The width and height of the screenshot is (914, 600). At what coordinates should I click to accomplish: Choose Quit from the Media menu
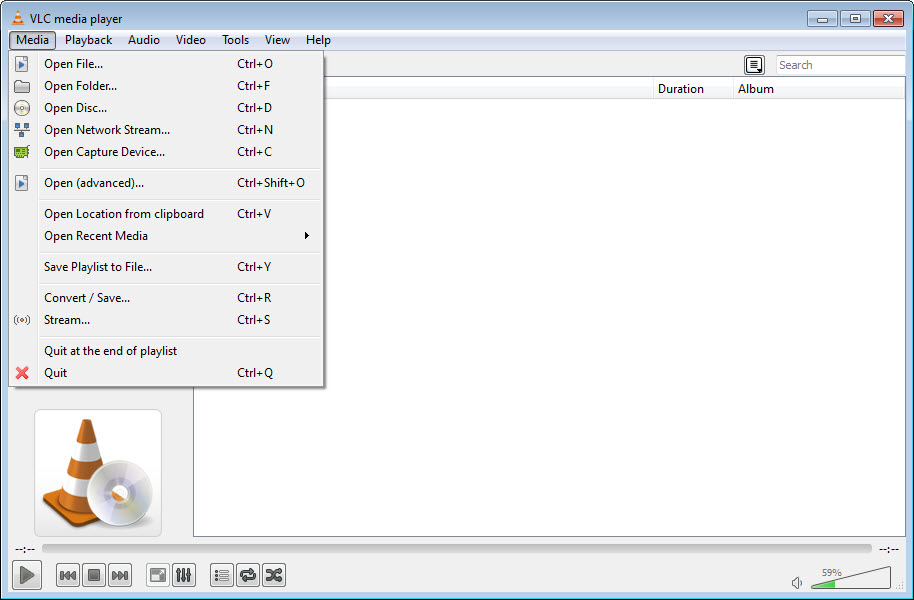click(x=166, y=373)
